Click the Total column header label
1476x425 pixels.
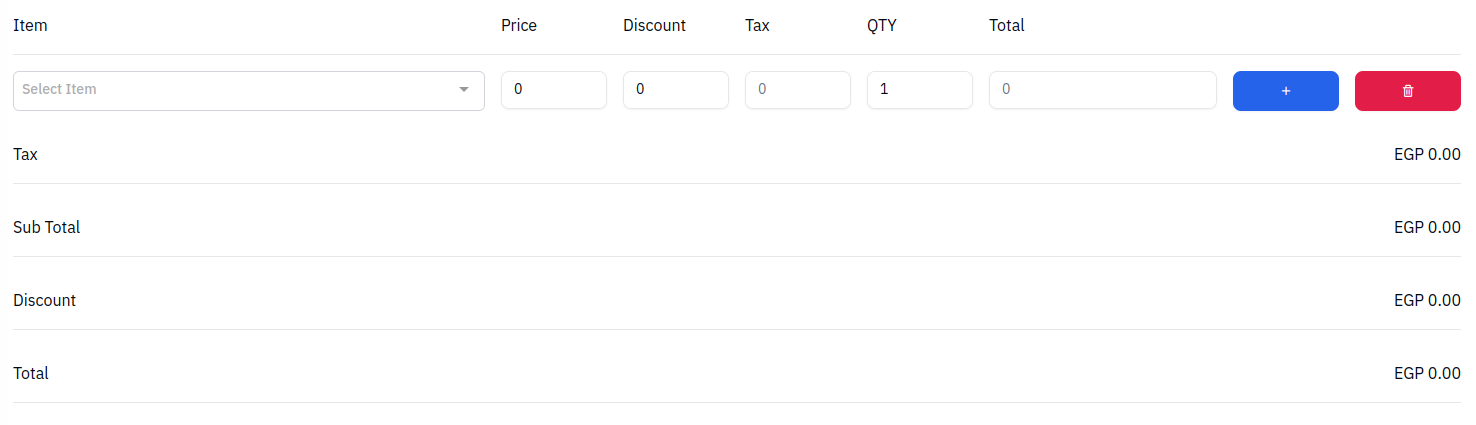click(1007, 26)
